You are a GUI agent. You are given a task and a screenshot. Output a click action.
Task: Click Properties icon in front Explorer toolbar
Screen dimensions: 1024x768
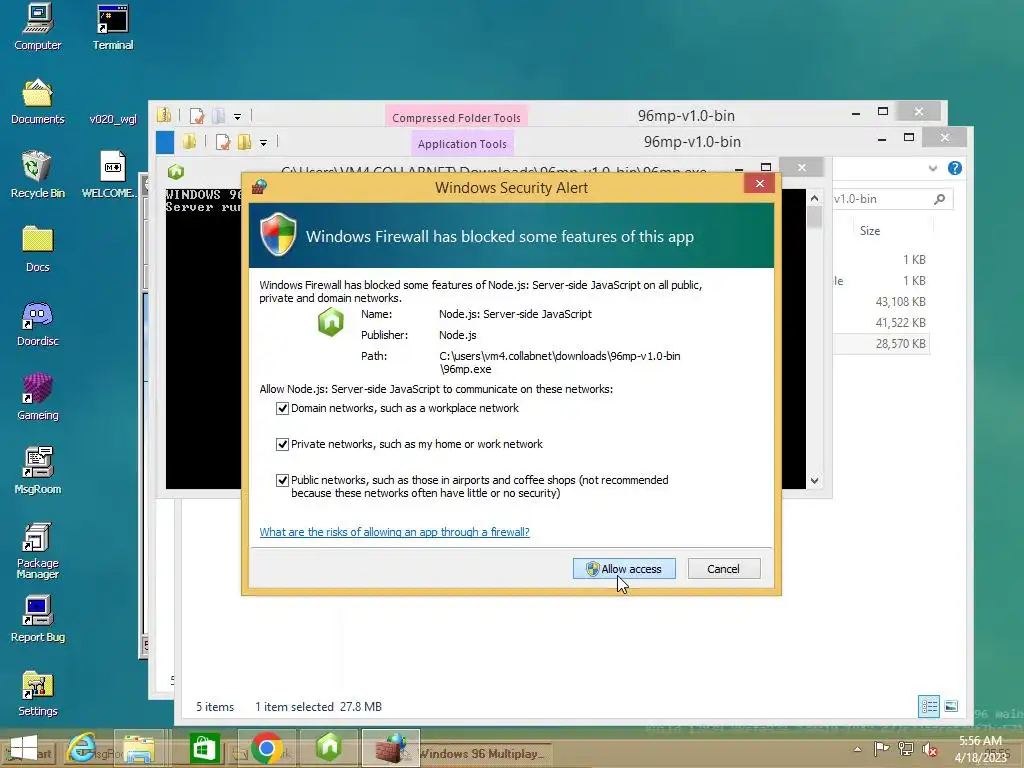tap(223, 142)
